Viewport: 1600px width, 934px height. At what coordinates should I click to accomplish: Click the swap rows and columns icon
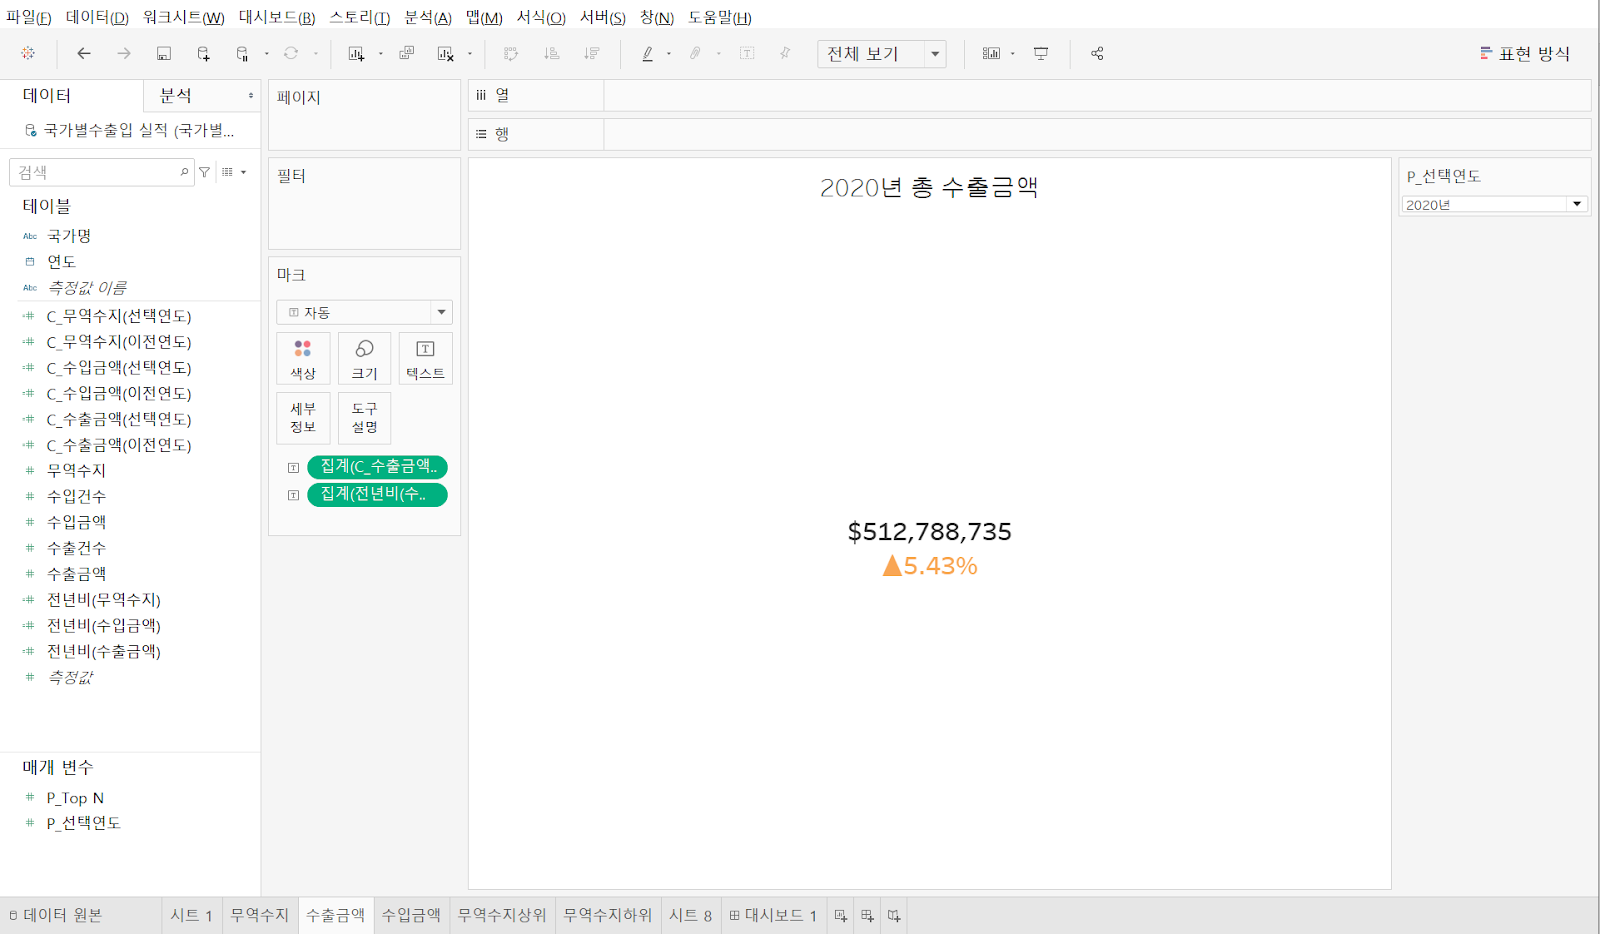pos(511,53)
